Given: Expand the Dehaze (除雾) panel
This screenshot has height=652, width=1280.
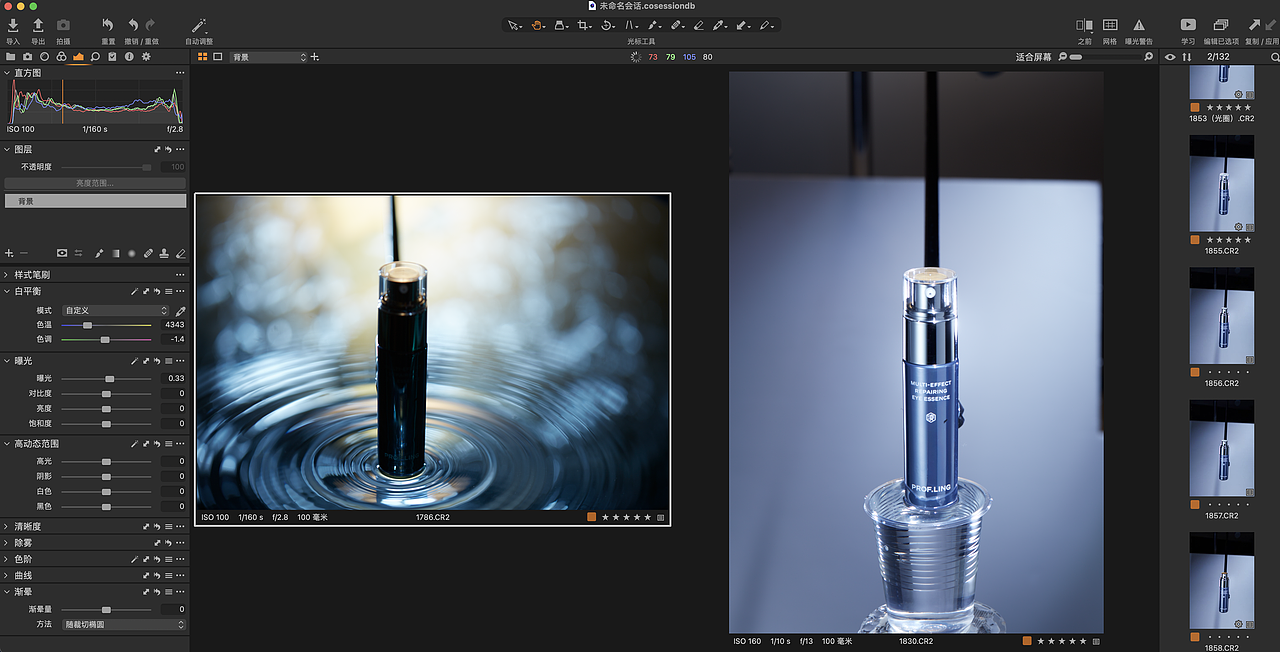Looking at the screenshot, I should [x=8, y=542].
